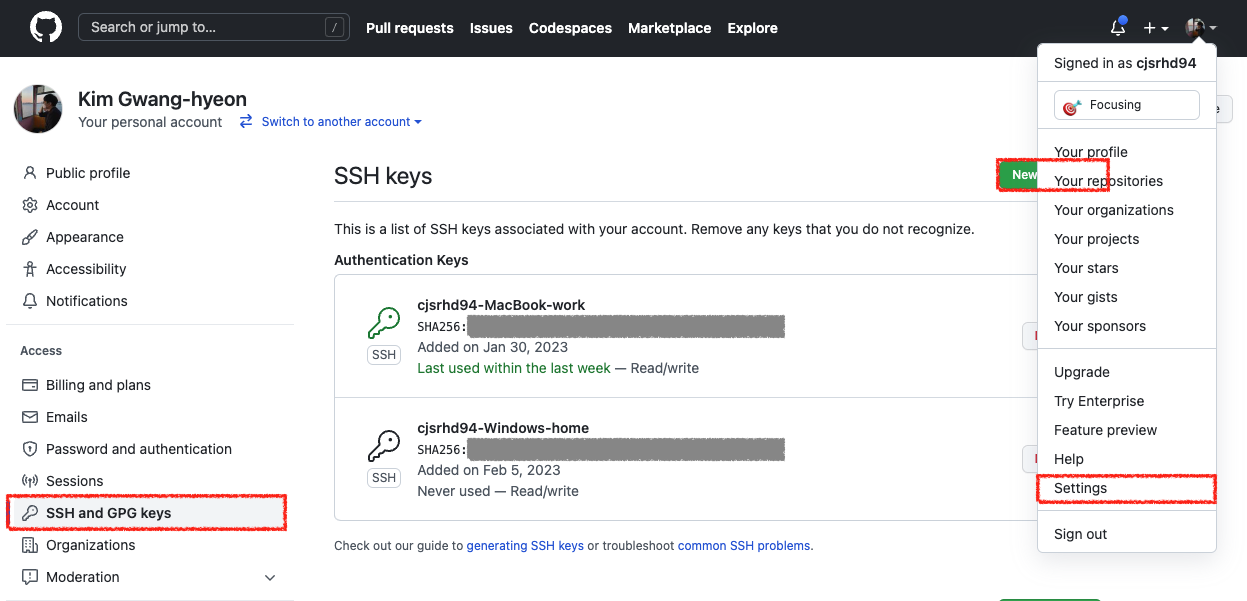
Task: Click the Appearance paintbrush icon
Action: 29,237
